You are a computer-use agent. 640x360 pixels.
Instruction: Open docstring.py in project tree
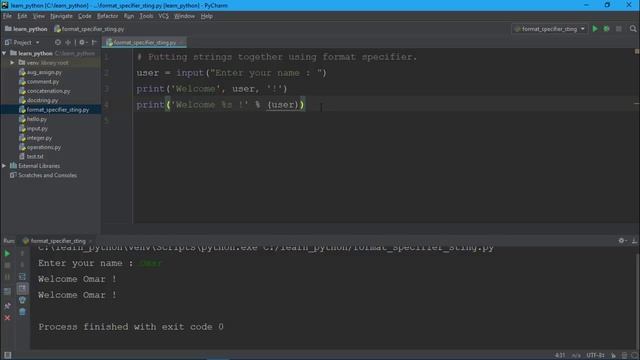pos(42,100)
